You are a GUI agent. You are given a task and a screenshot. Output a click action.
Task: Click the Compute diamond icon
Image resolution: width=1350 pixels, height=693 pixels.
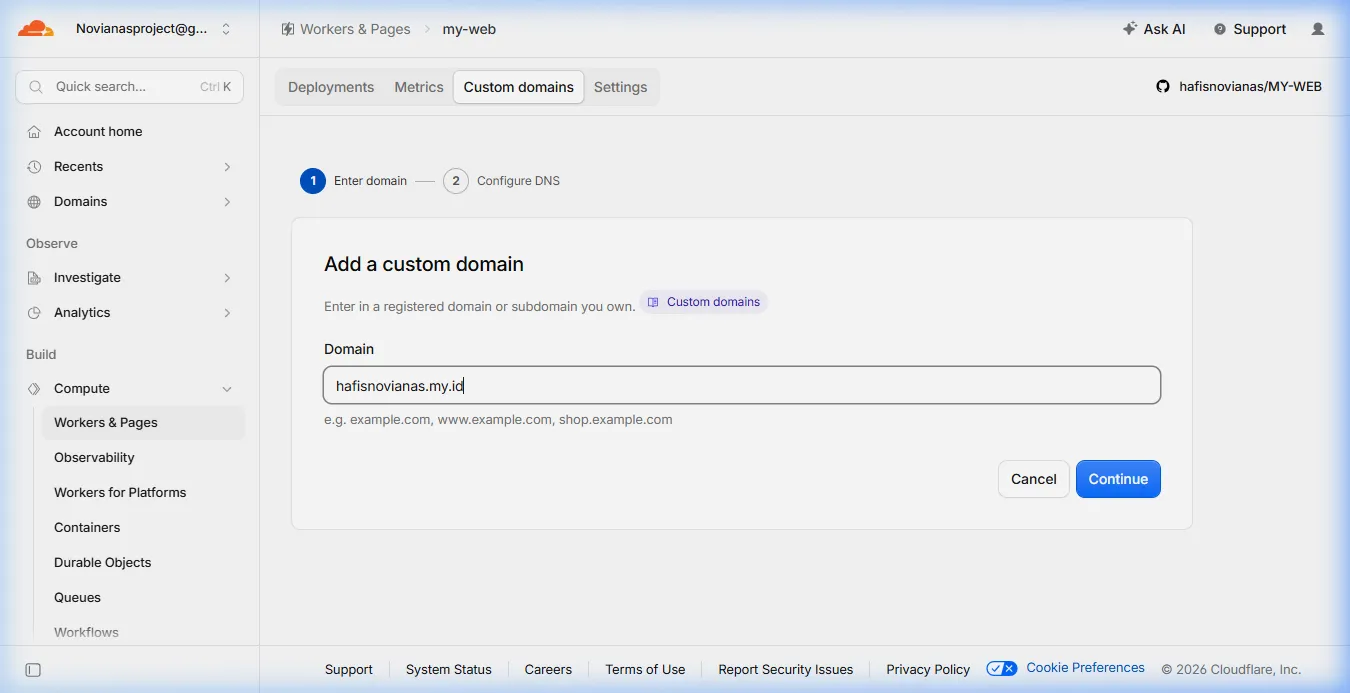pyautogui.click(x=34, y=388)
